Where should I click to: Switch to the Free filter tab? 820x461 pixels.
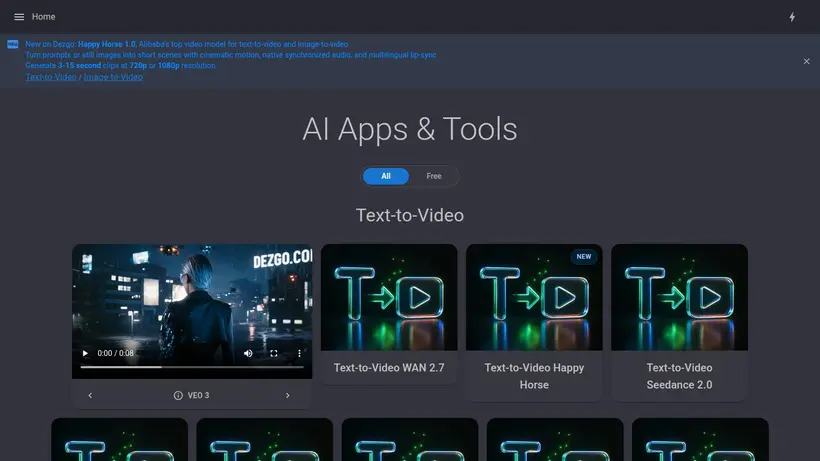click(x=434, y=176)
